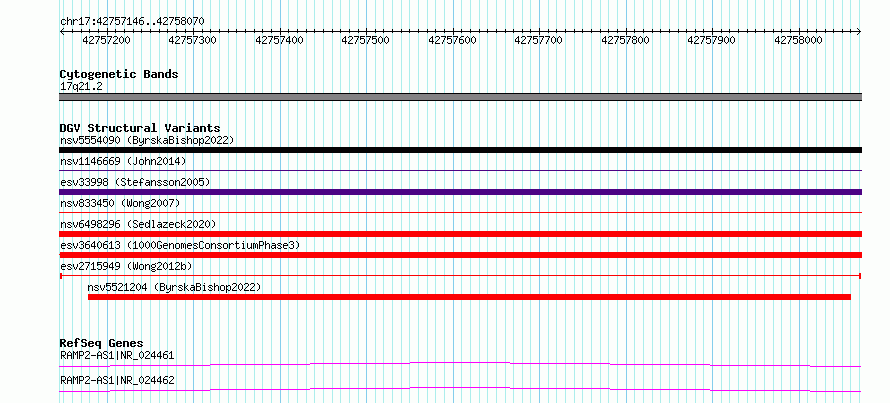Click the red esv3640613 variant bar
This screenshot has width=890, height=403.
click(460, 255)
